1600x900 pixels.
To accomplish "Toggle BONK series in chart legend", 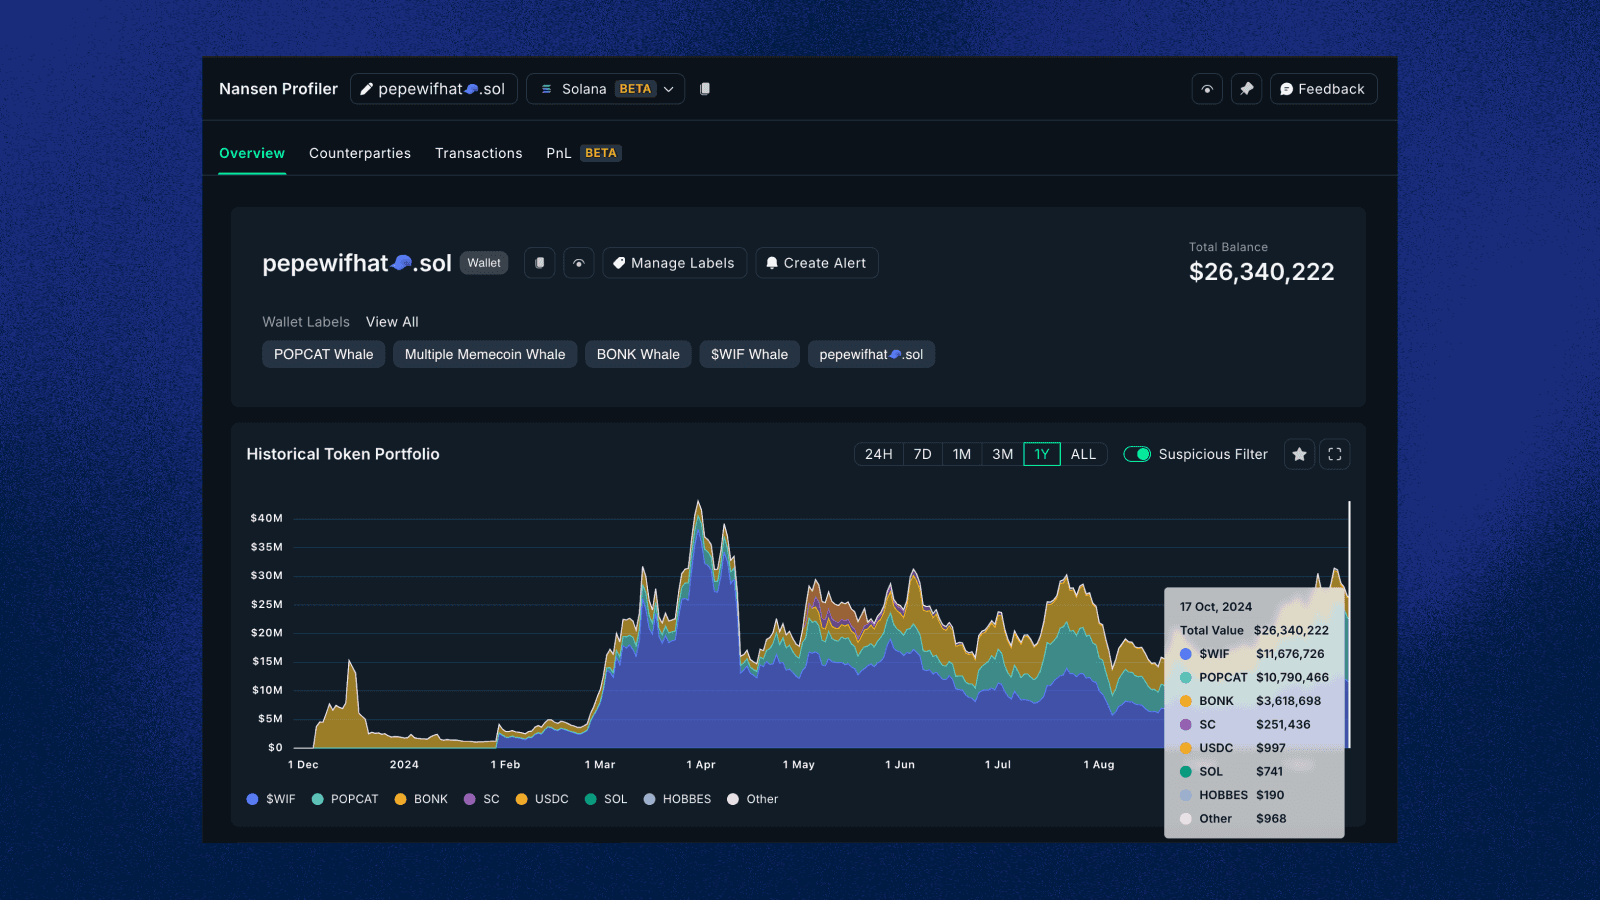I will pos(421,799).
